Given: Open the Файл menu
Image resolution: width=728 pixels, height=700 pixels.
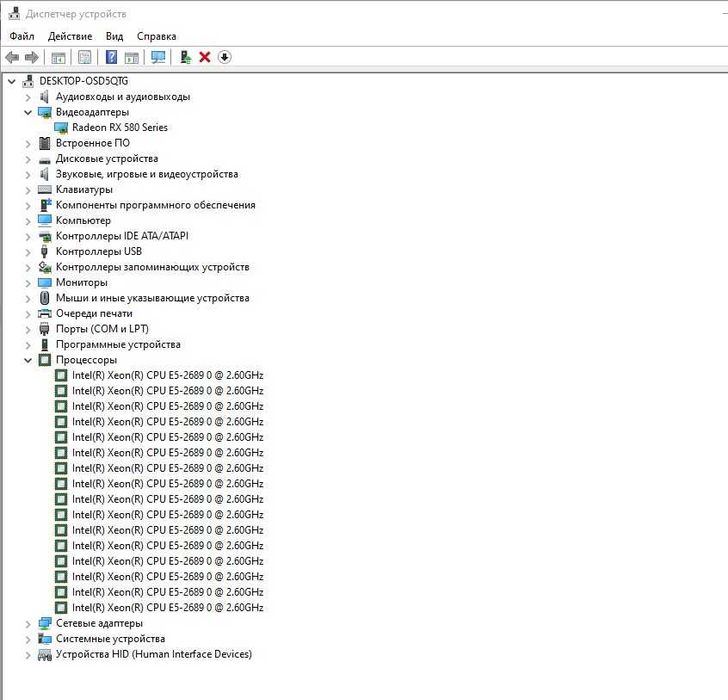Looking at the screenshot, I should coord(22,36).
